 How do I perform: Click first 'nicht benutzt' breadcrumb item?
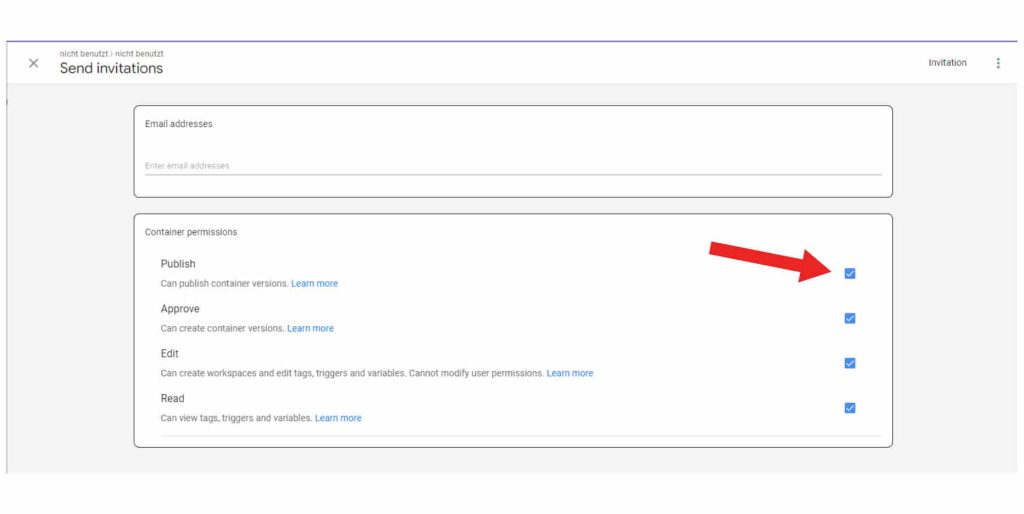[x=83, y=53]
